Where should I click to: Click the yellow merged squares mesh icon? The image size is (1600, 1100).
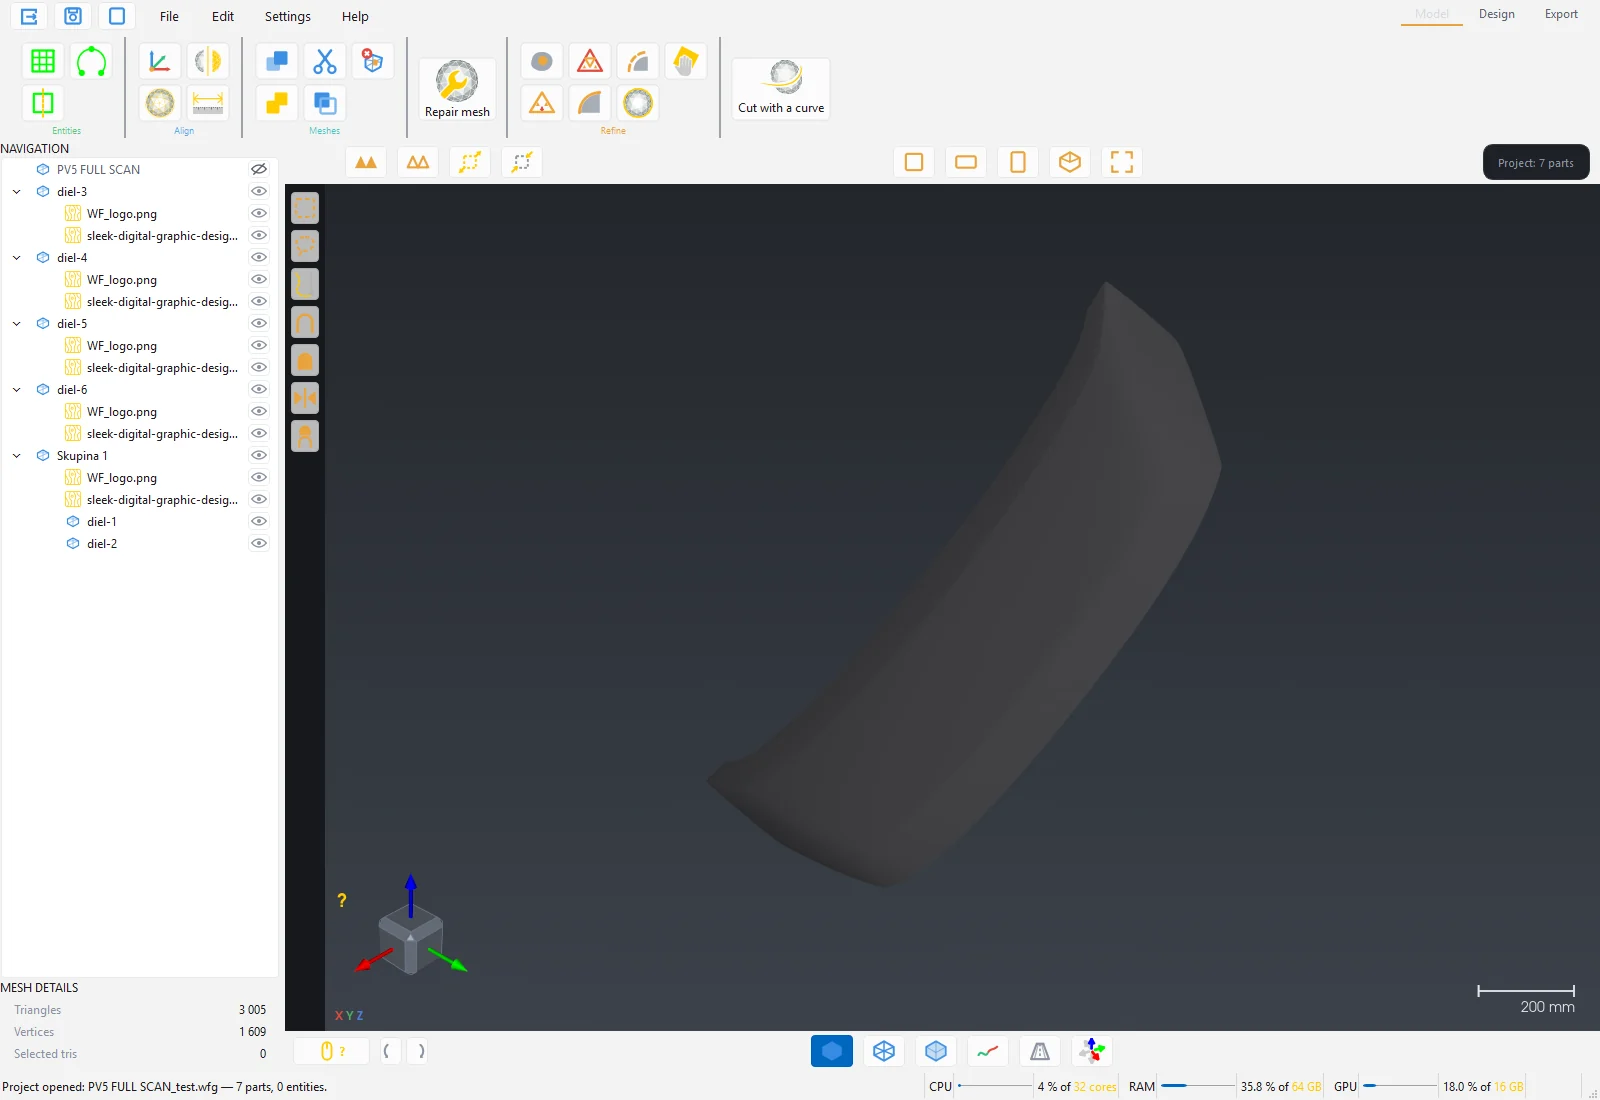click(x=277, y=103)
